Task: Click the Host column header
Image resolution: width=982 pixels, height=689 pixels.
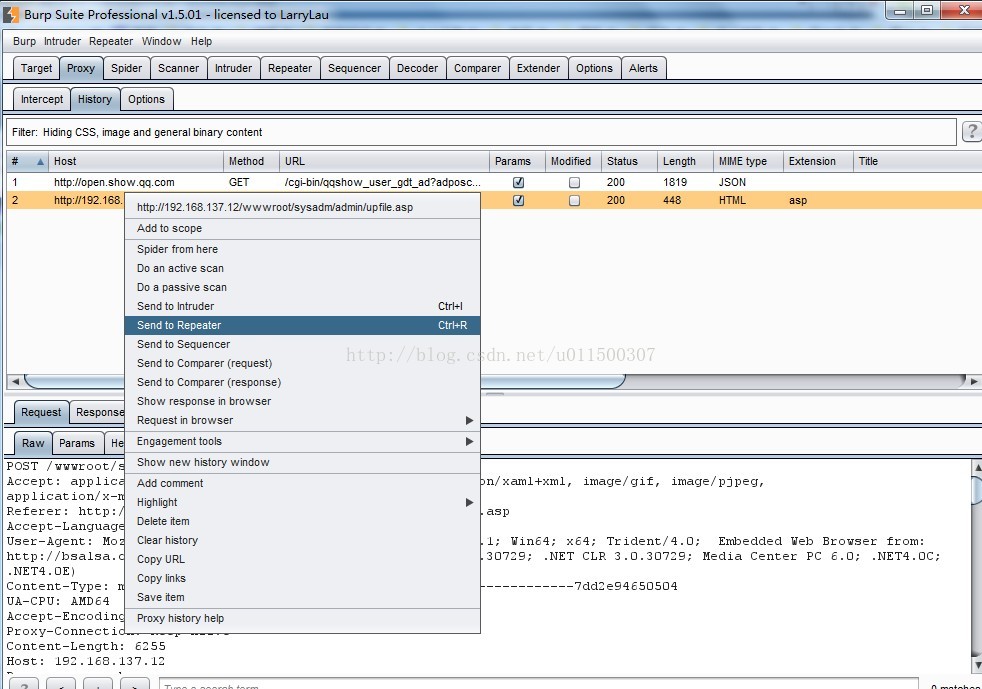Action: click(136, 162)
